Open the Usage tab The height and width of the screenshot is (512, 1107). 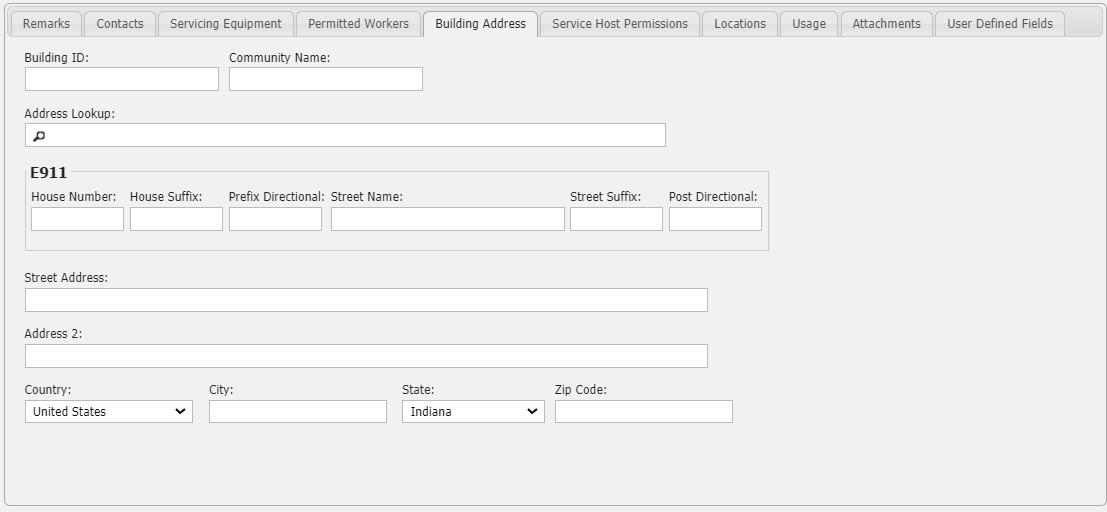pos(808,24)
